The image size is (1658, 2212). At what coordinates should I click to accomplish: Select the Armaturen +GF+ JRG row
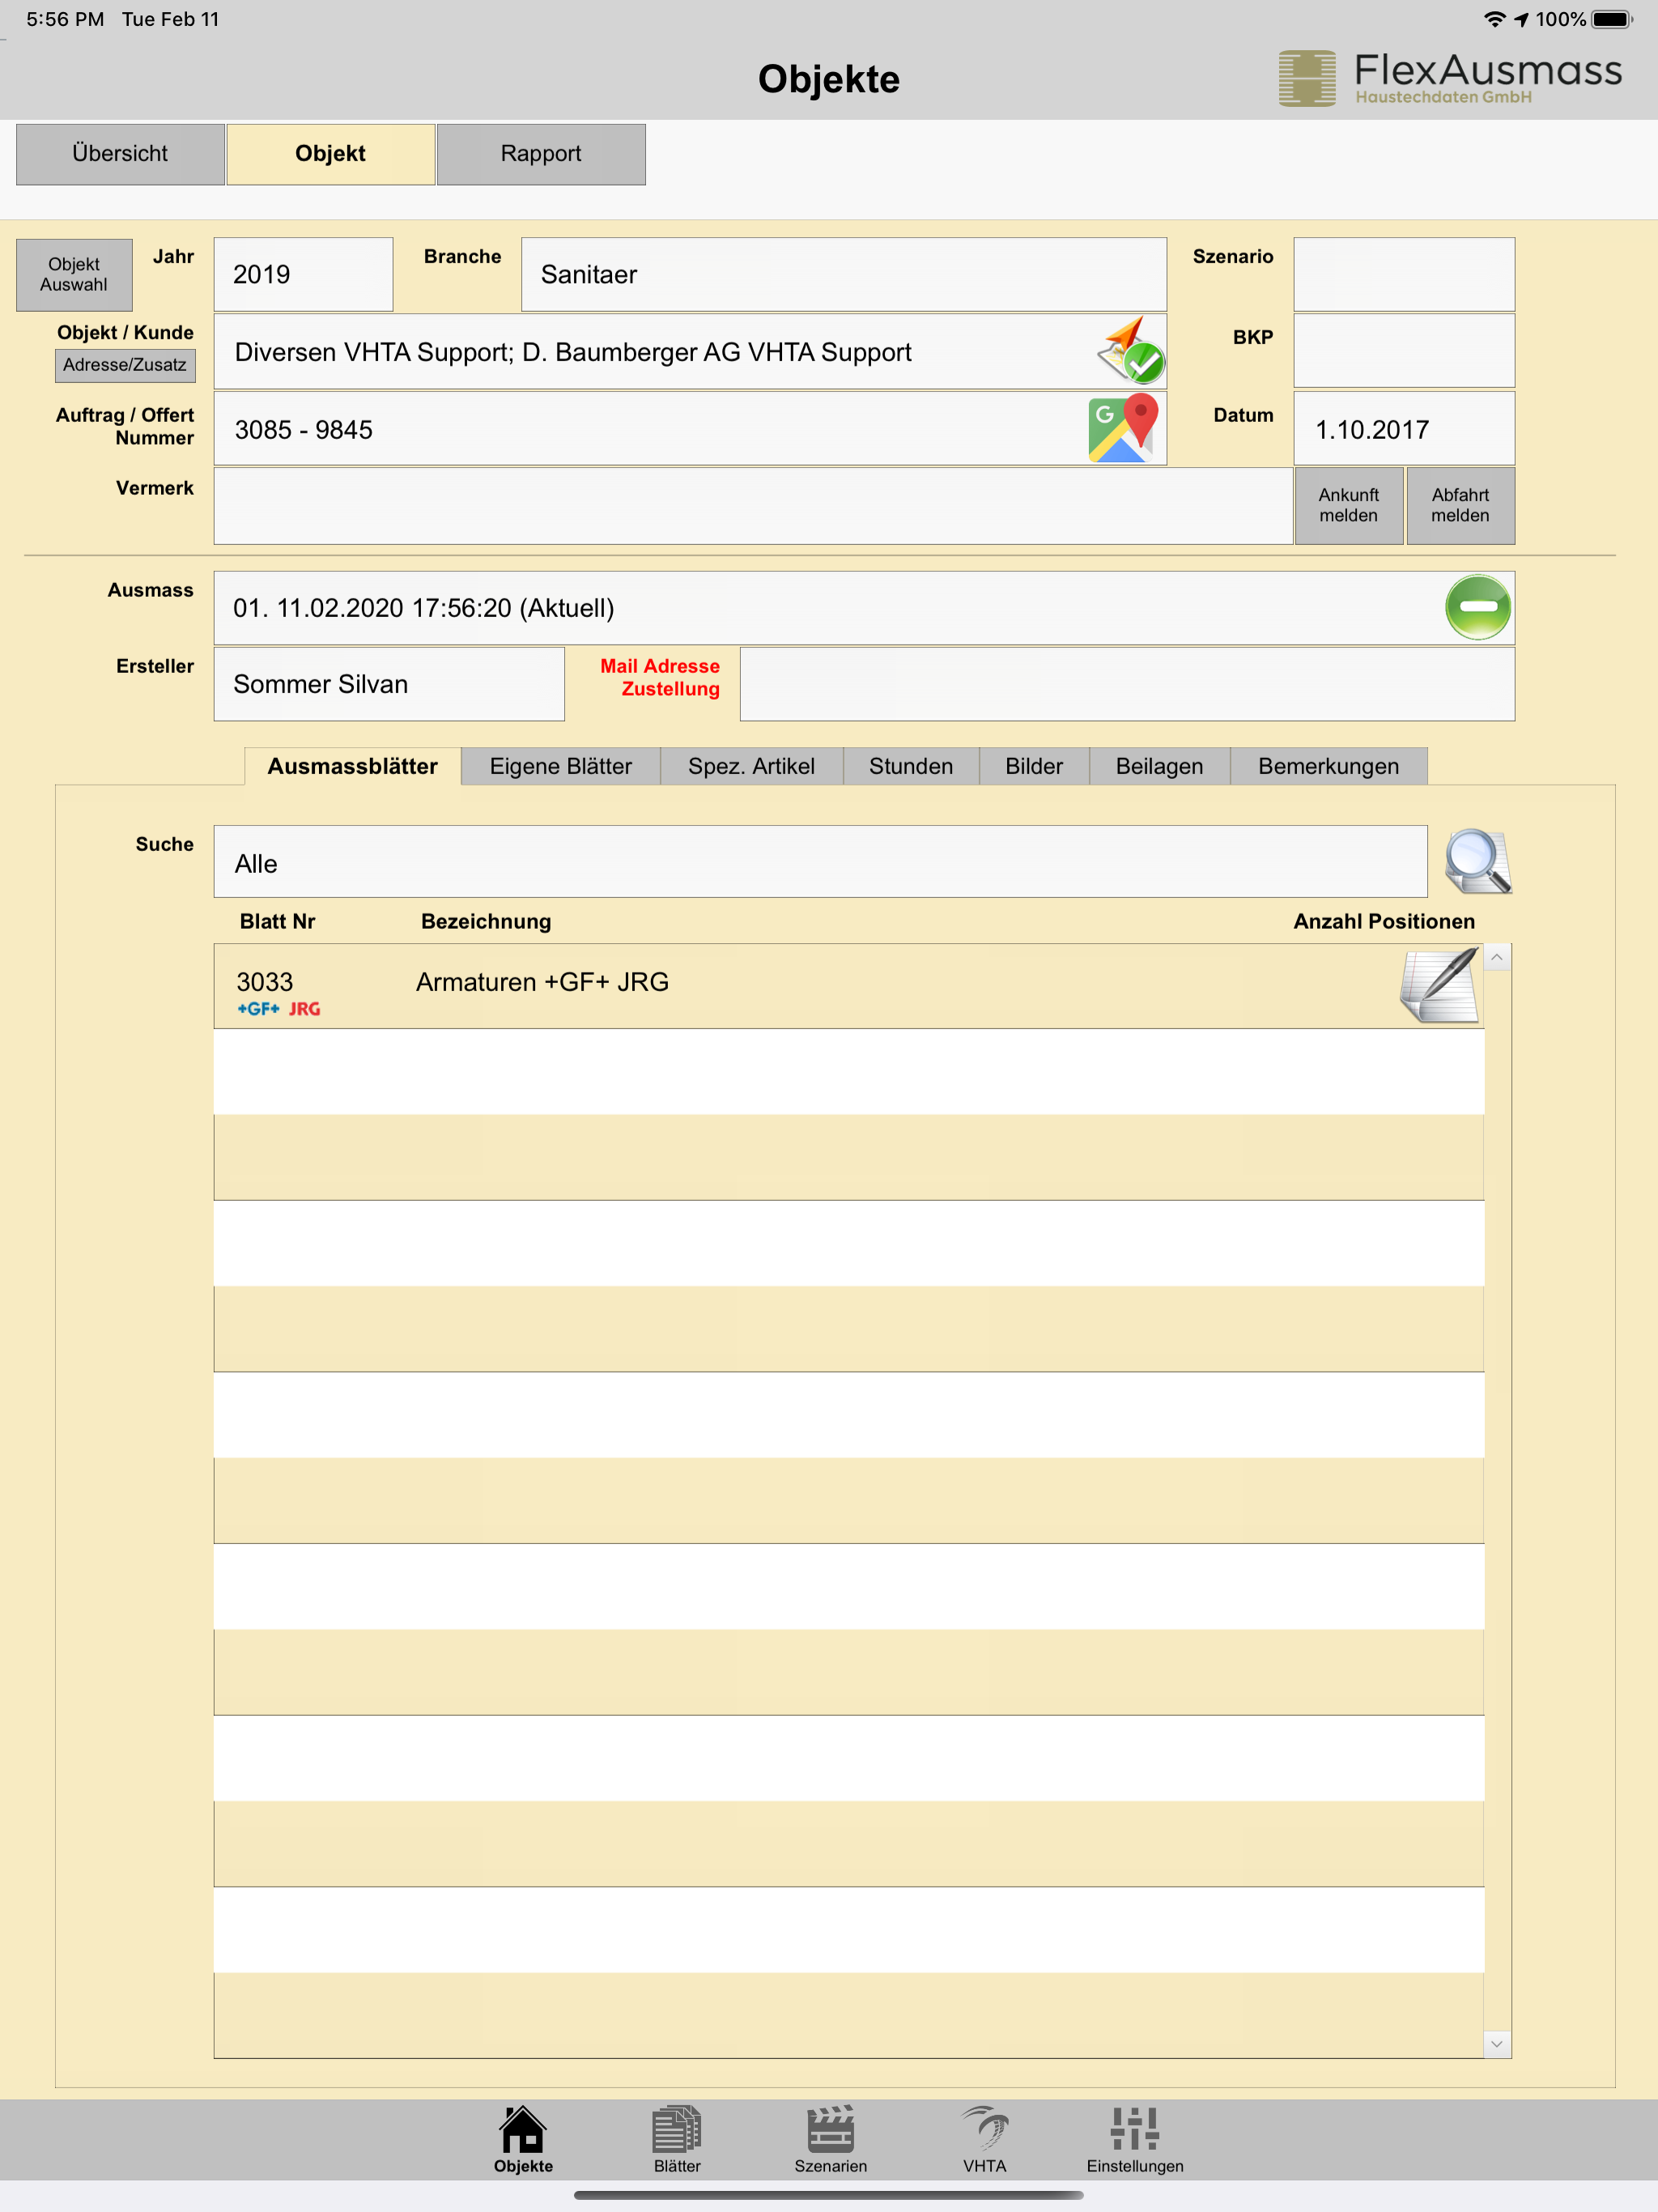(x=848, y=986)
